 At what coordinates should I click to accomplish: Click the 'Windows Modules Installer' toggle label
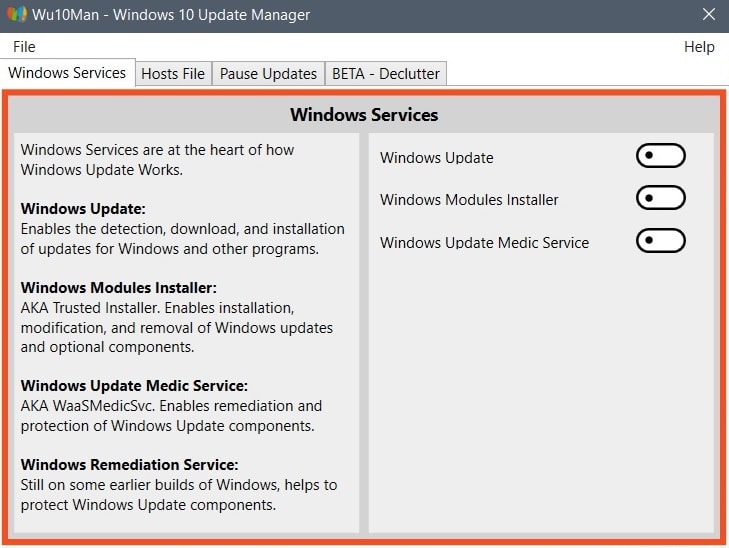click(469, 200)
